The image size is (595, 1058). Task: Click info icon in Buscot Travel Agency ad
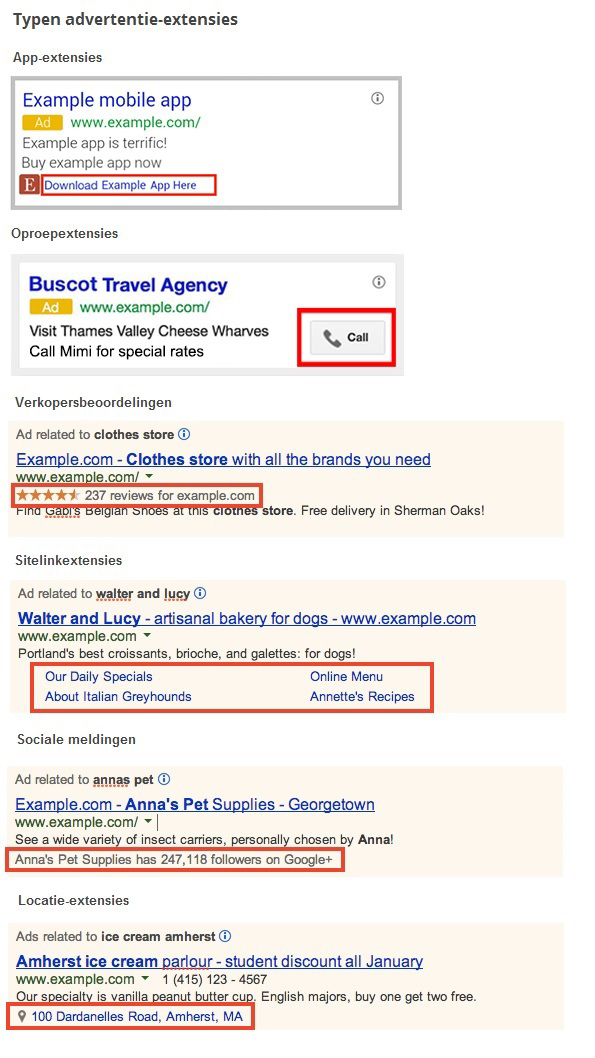tap(379, 281)
